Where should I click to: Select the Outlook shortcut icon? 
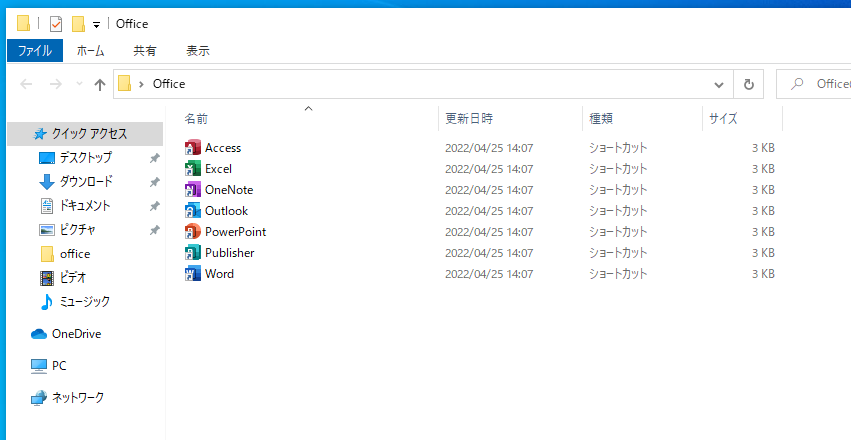(x=193, y=211)
